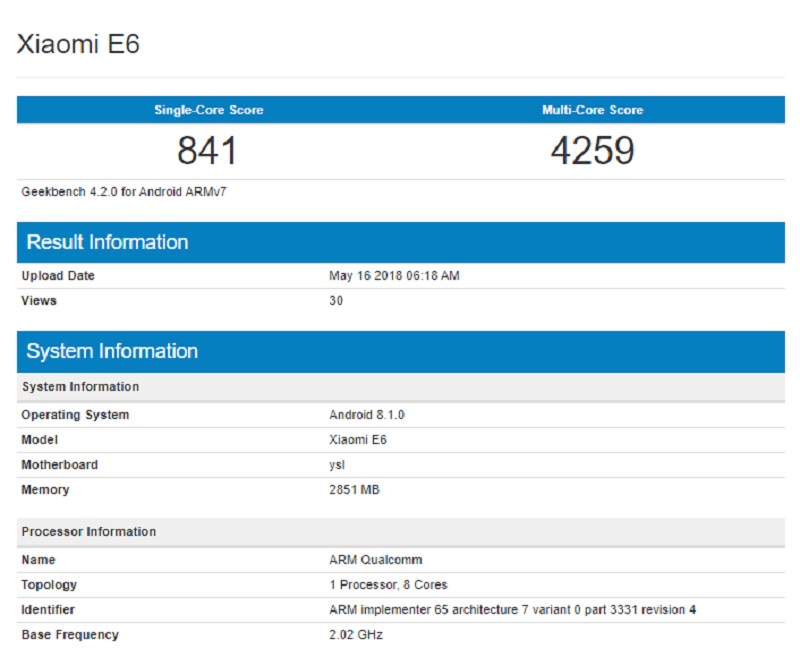Select the Upload Date label
This screenshot has width=800, height=649.
click(x=58, y=276)
